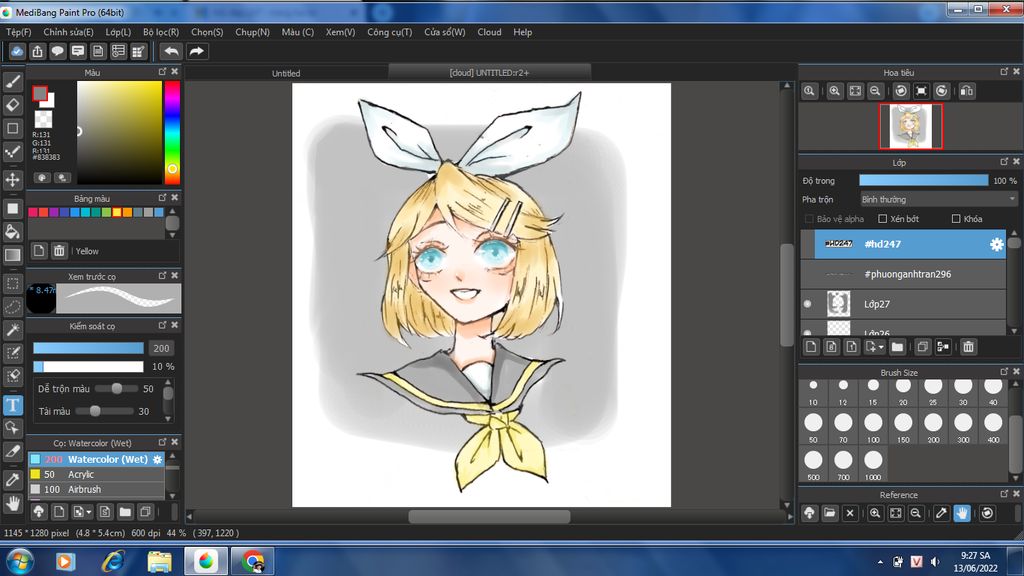Click the share/export icon
The image size is (1024, 576).
tap(37, 51)
